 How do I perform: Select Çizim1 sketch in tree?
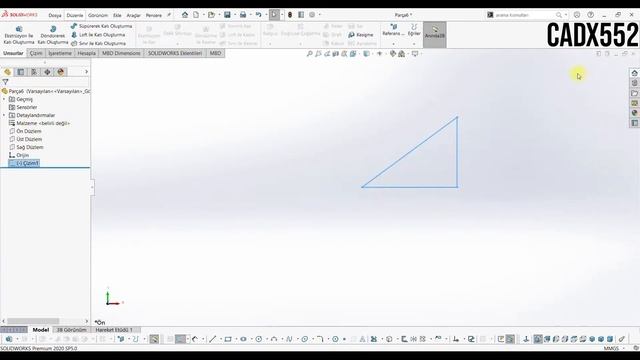pos(24,163)
